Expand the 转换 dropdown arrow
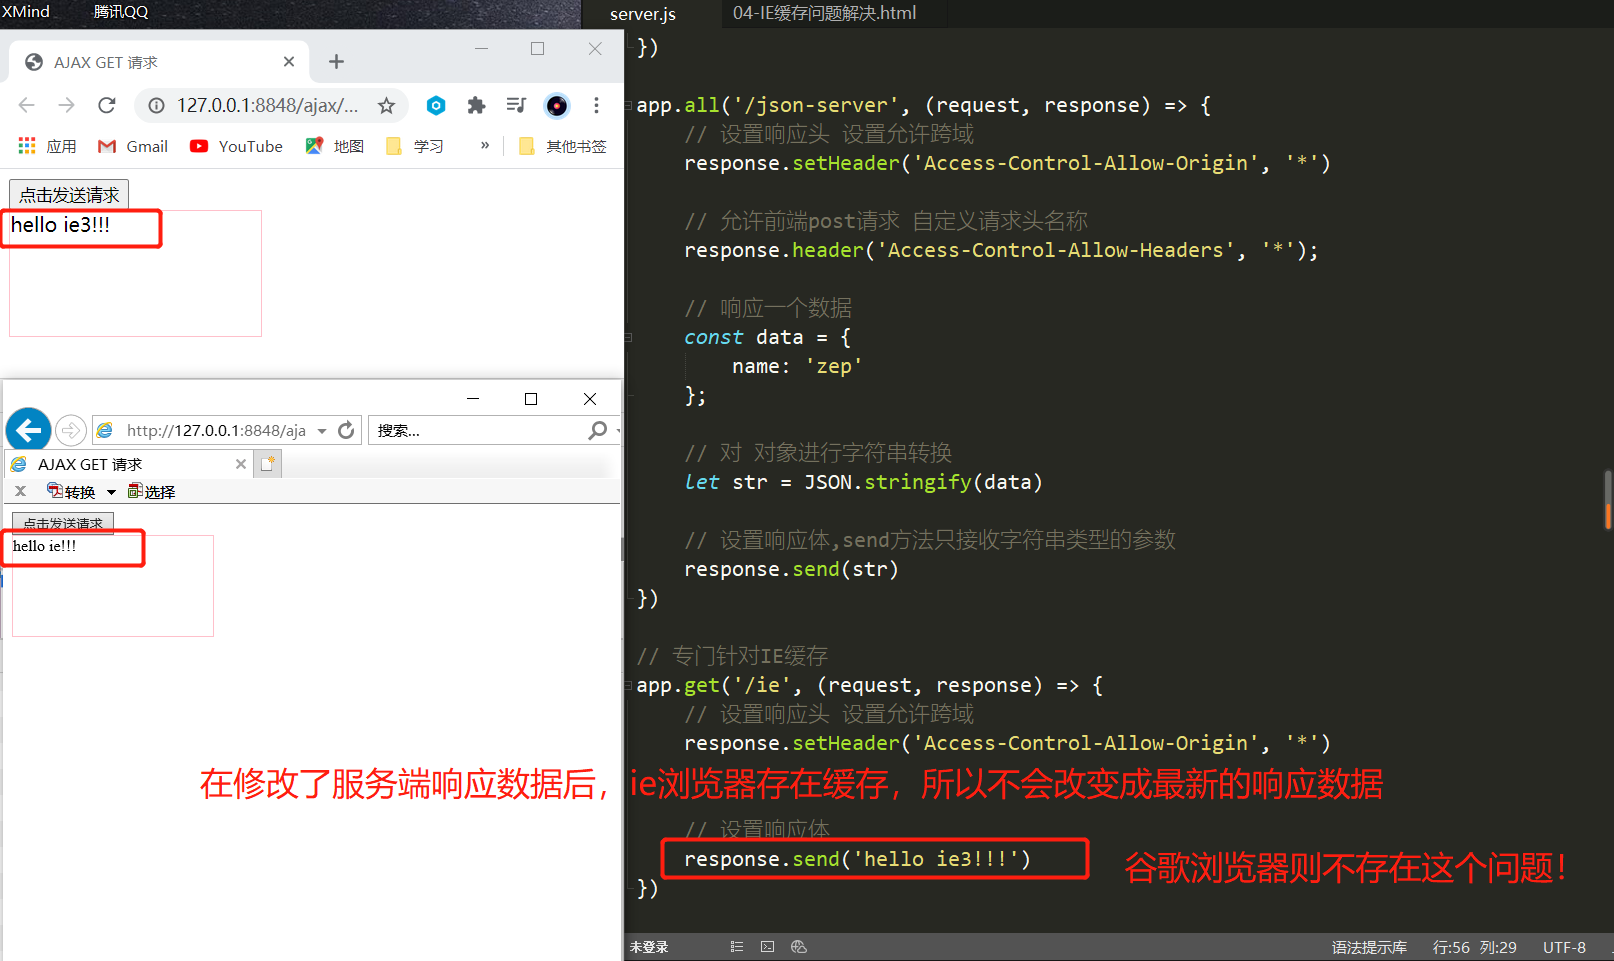Screen dimensions: 1614x961 pos(111,492)
